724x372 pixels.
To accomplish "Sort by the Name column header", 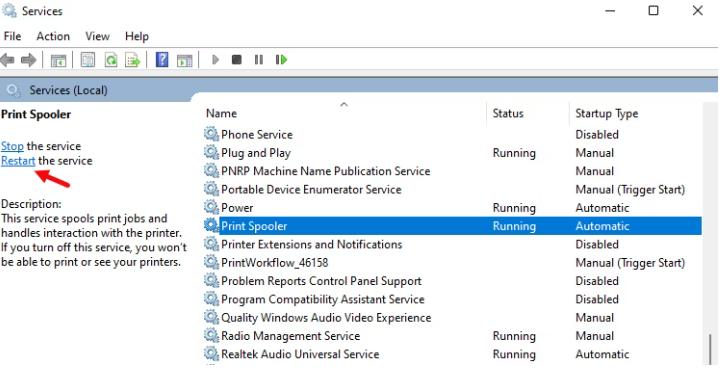I will pyautogui.click(x=221, y=114).
